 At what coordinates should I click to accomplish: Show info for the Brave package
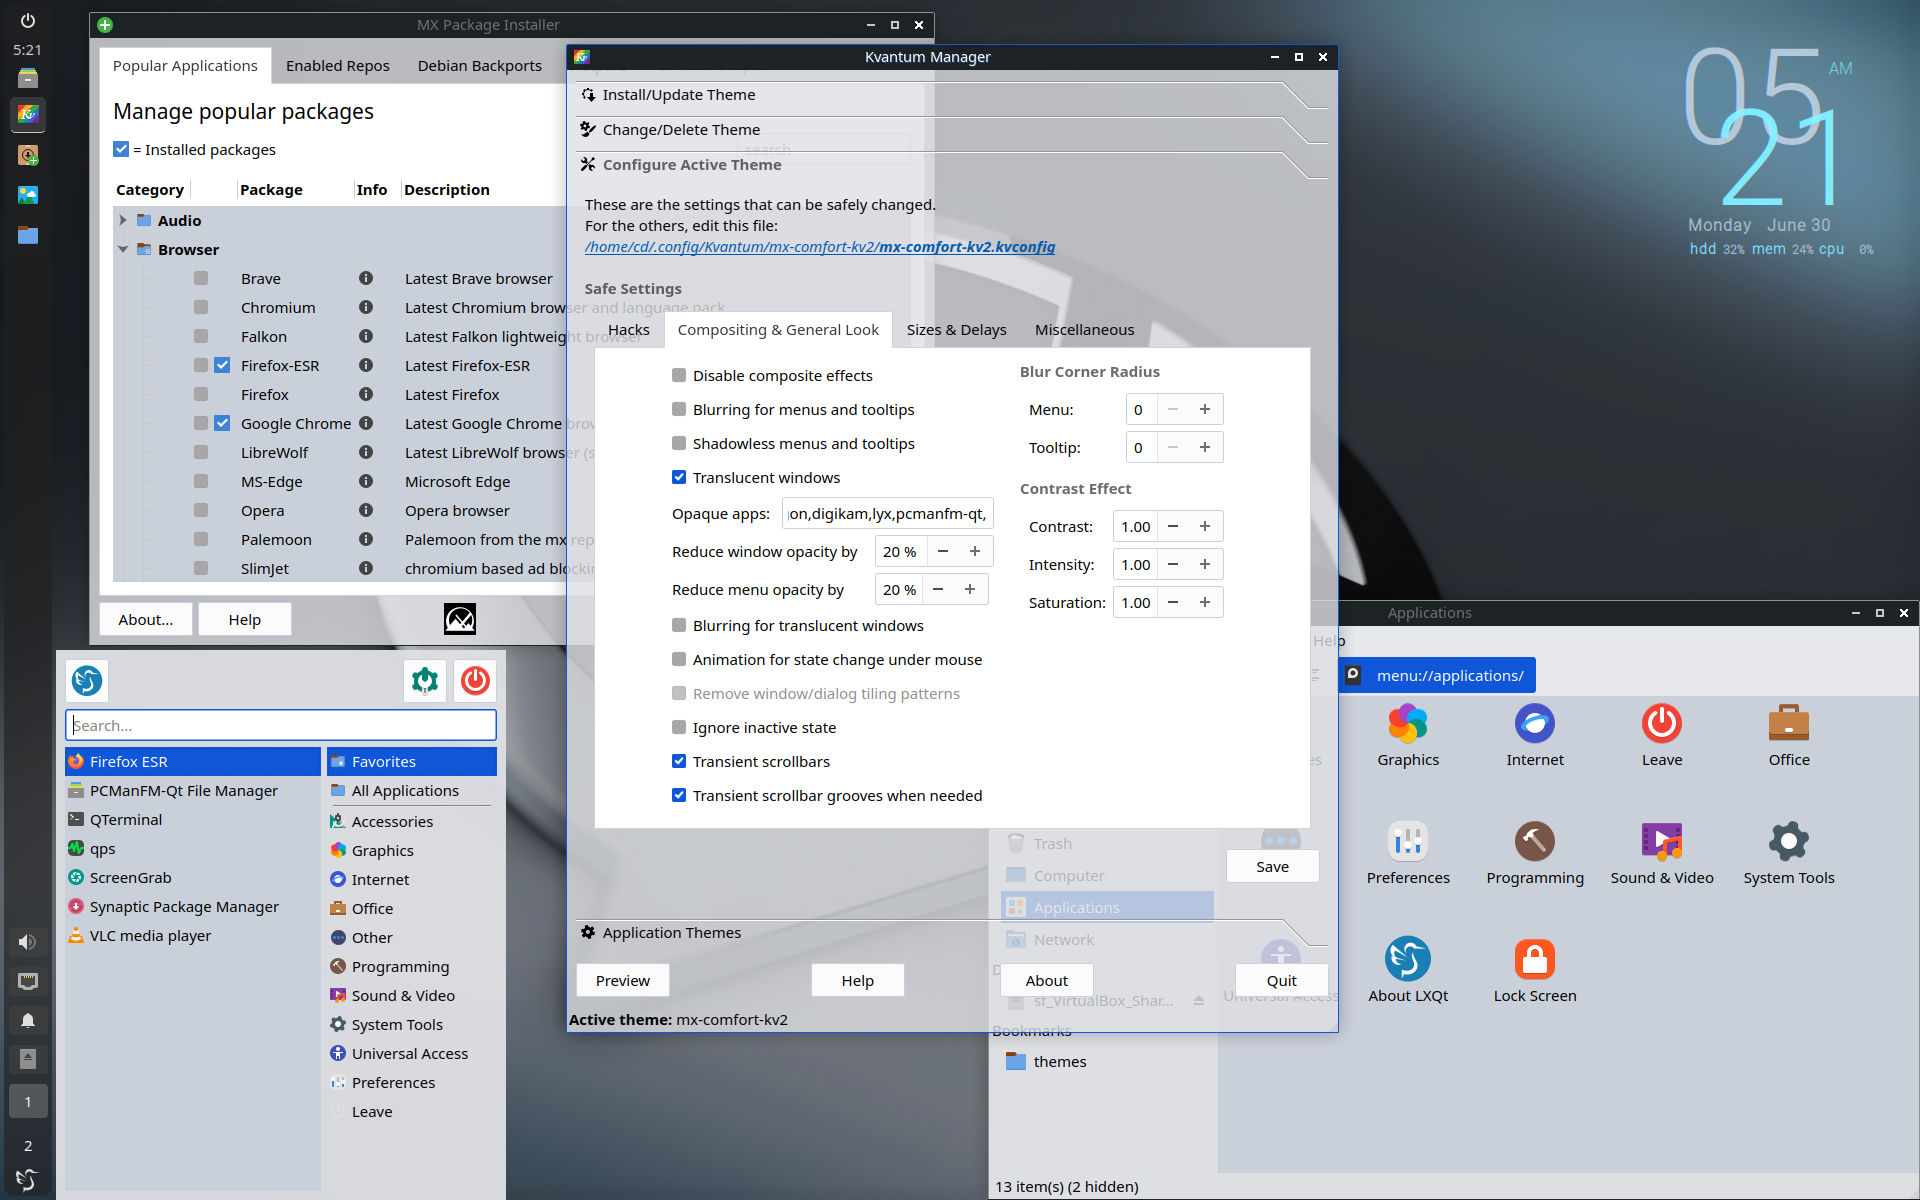click(366, 278)
